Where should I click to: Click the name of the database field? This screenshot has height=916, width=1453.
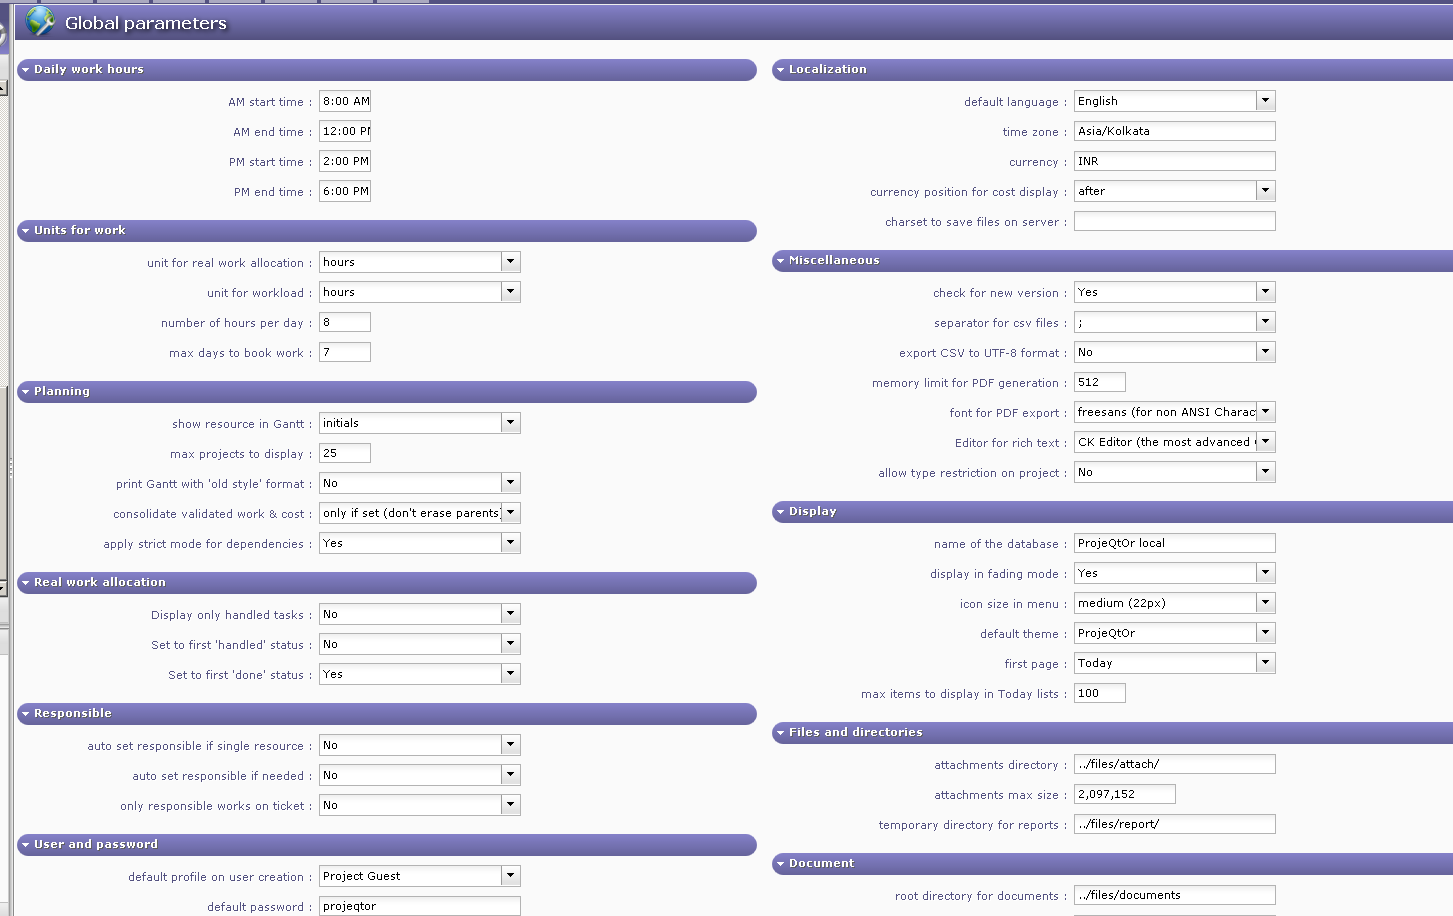(x=1174, y=543)
